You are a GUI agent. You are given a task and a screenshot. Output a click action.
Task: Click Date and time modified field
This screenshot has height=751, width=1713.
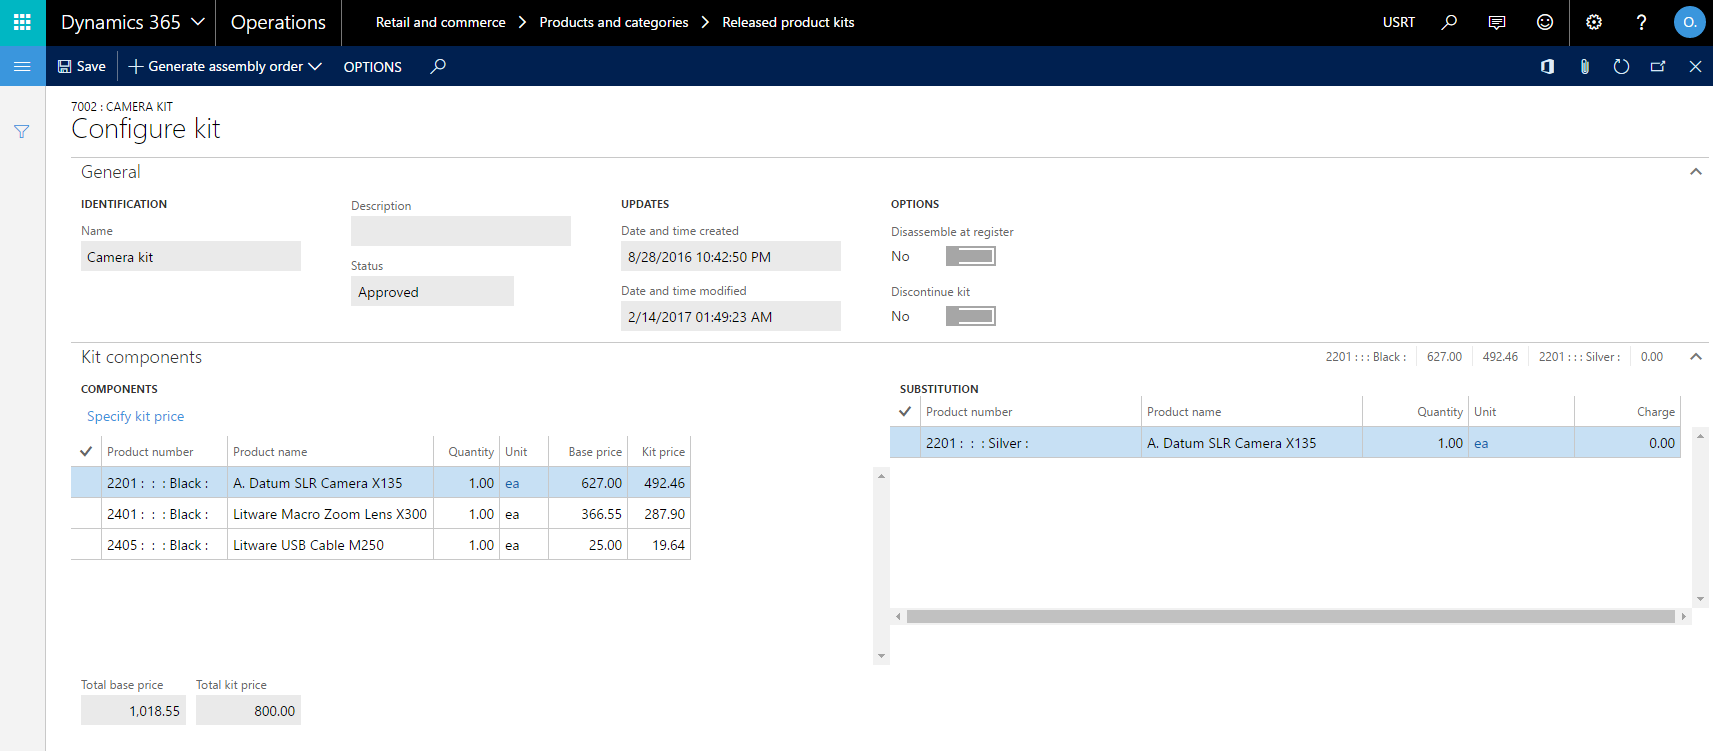pyautogui.click(x=731, y=316)
